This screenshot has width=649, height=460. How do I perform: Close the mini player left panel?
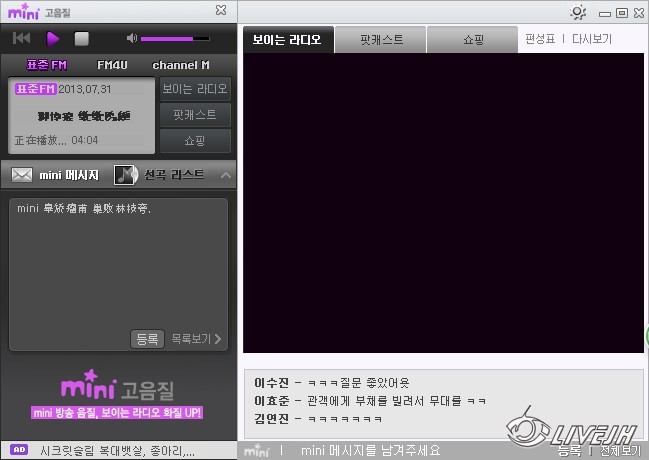click(221, 10)
